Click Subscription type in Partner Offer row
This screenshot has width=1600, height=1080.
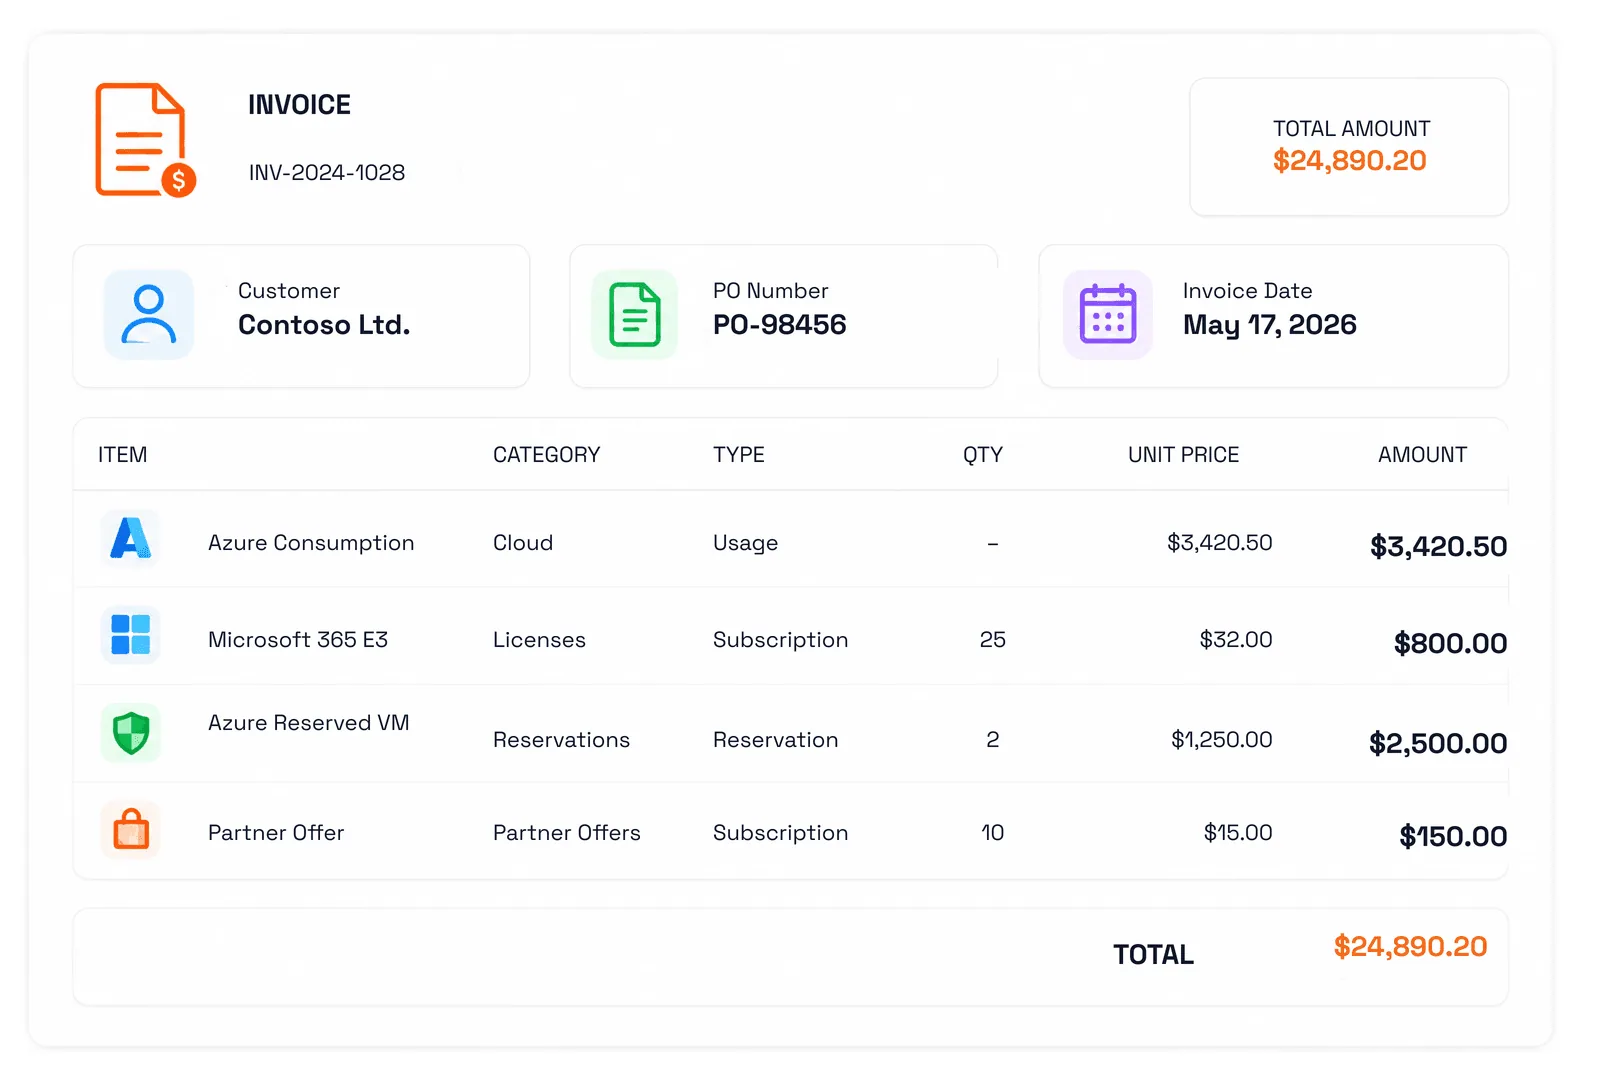[780, 833]
